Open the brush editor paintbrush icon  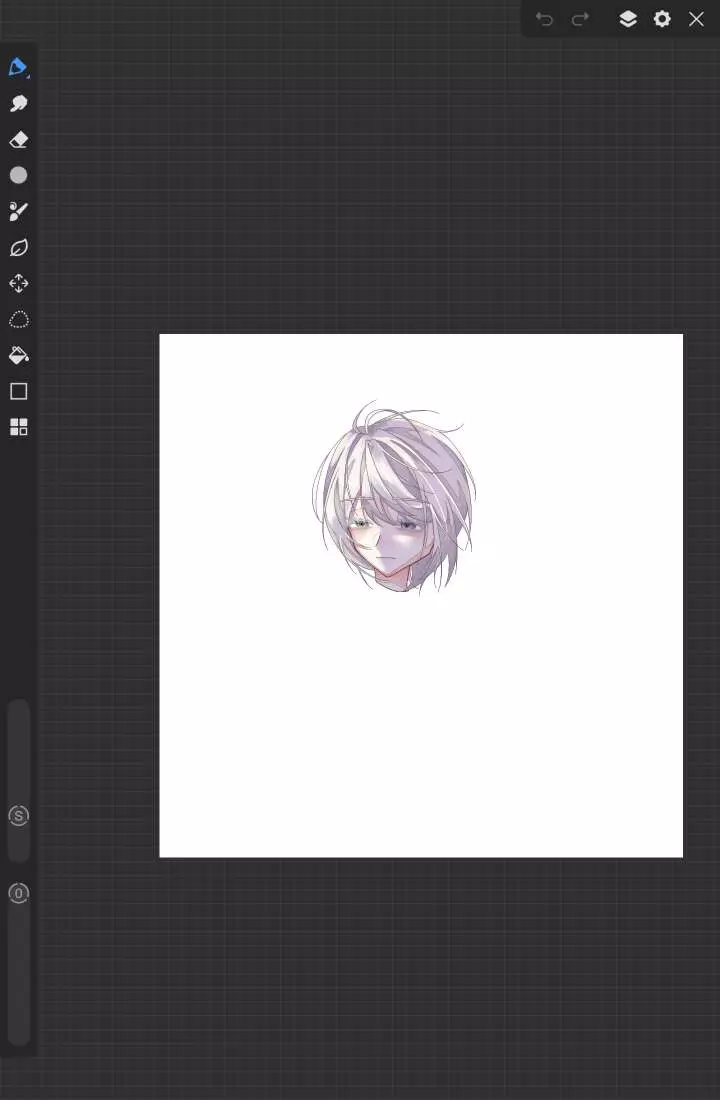pyautogui.click(x=18, y=211)
